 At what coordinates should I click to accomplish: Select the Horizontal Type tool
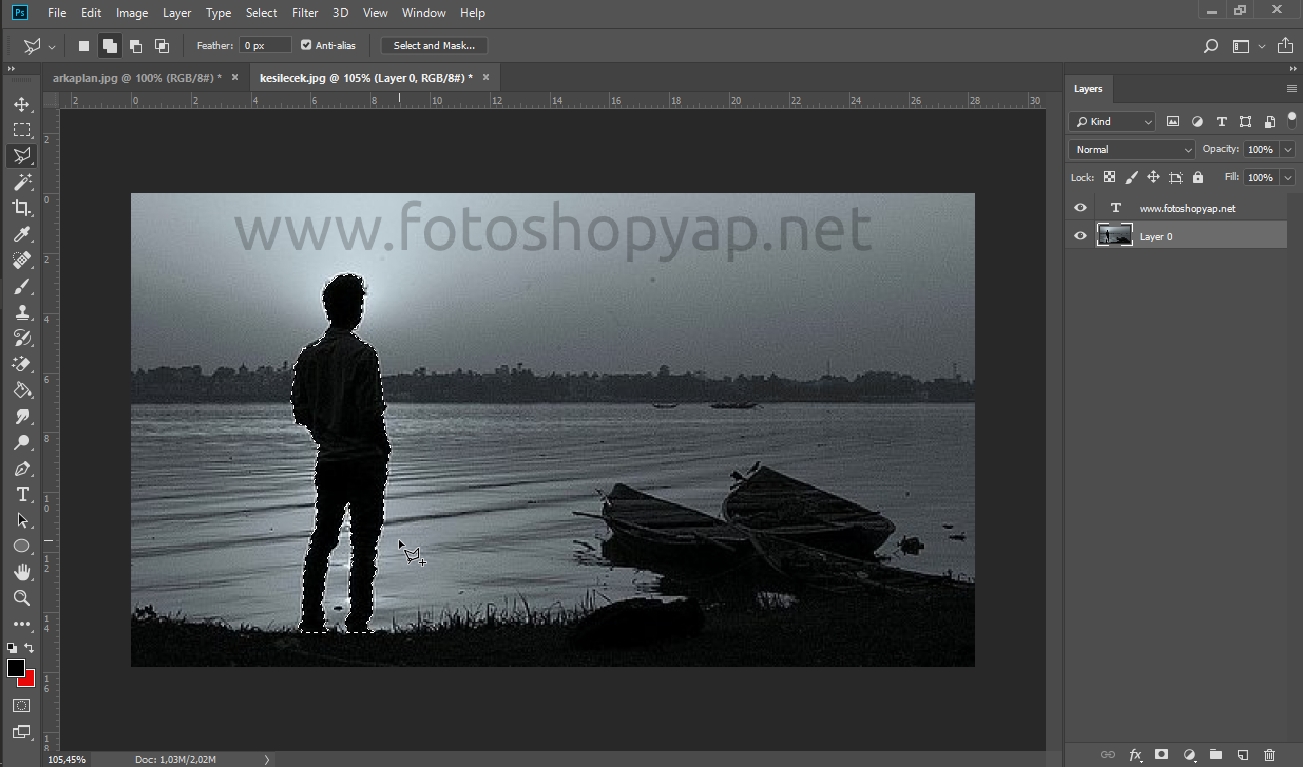click(22, 494)
